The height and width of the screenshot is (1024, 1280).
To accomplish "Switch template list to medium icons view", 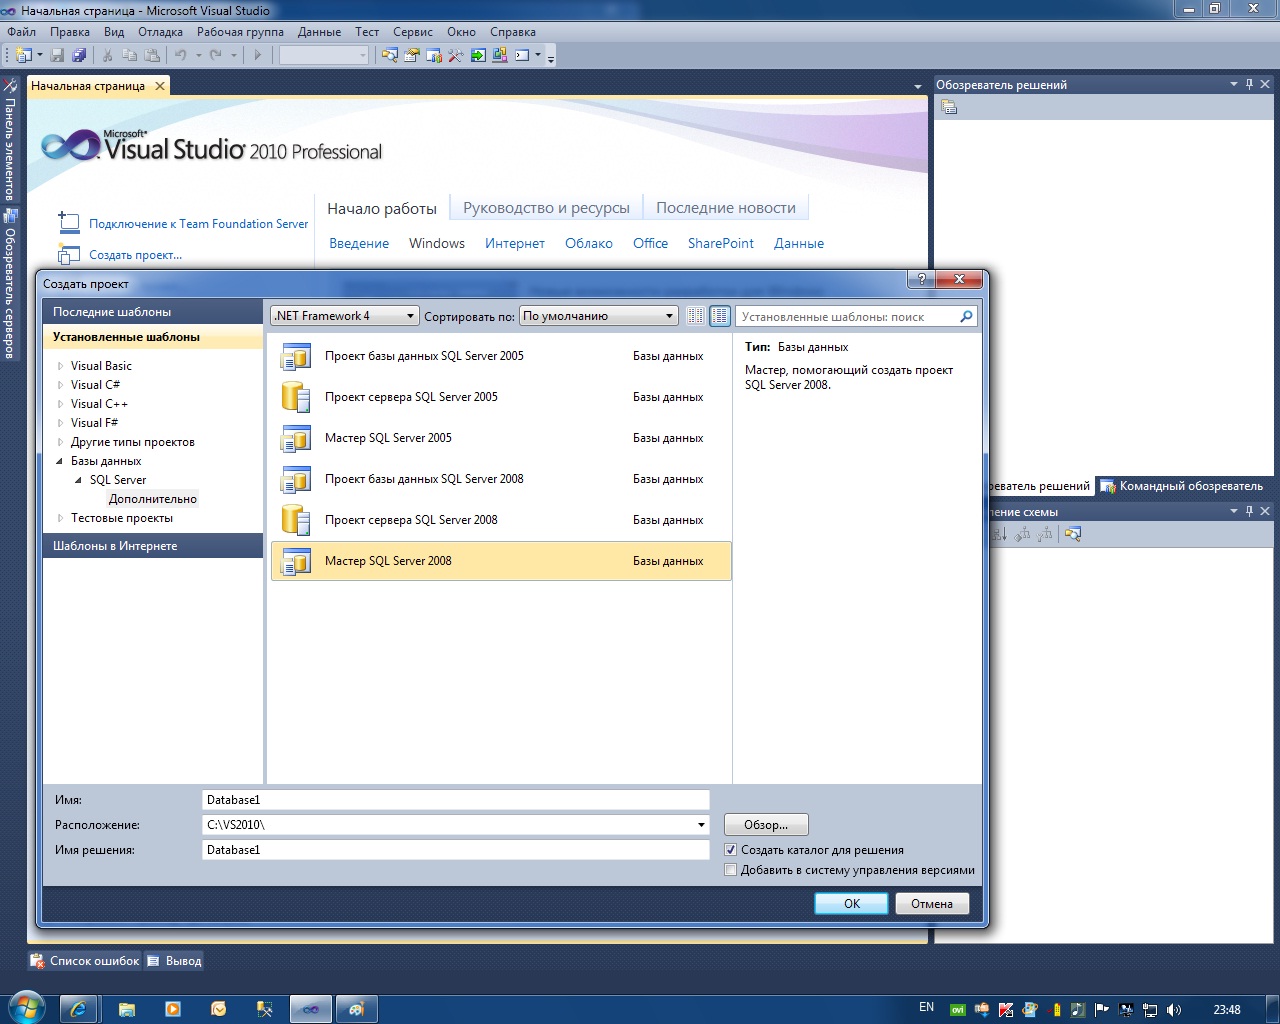I will point(720,316).
